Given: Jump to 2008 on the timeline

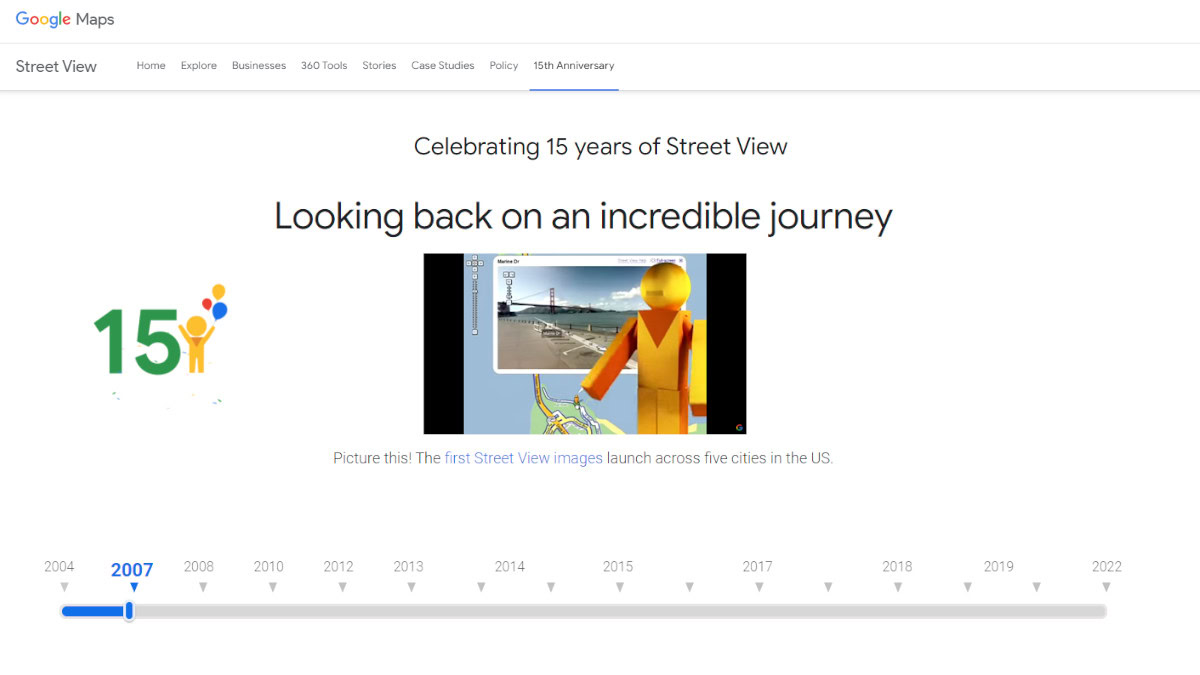Looking at the screenshot, I should click(199, 566).
